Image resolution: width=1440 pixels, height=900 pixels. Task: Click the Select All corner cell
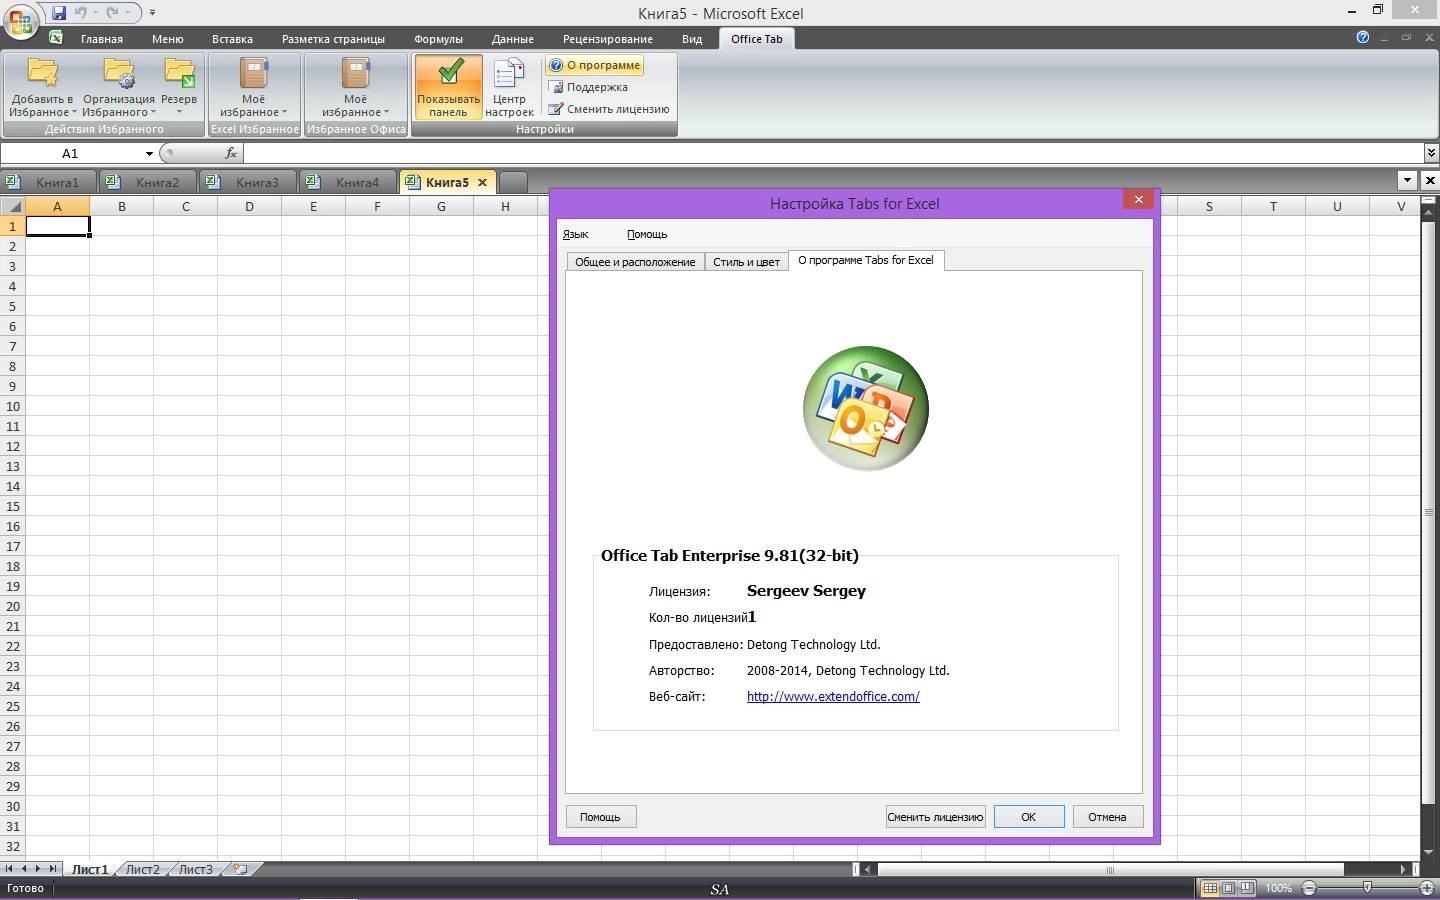click(x=12, y=206)
